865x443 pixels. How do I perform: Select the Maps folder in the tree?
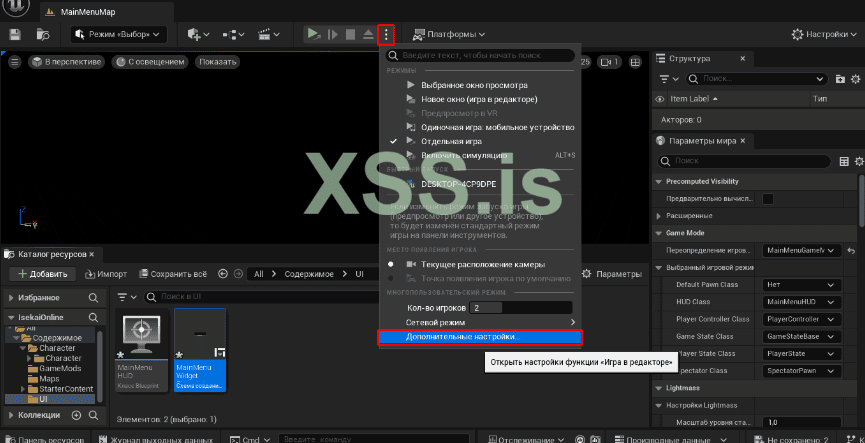click(49, 379)
